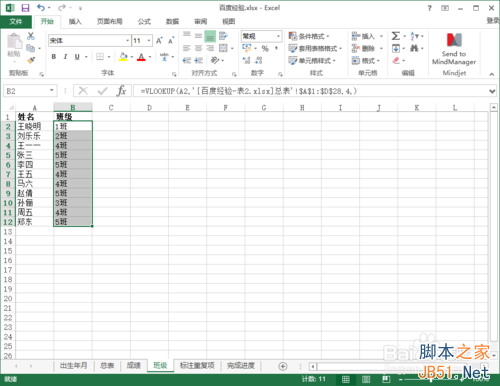Click the Insert Function fx icon

coord(122,91)
